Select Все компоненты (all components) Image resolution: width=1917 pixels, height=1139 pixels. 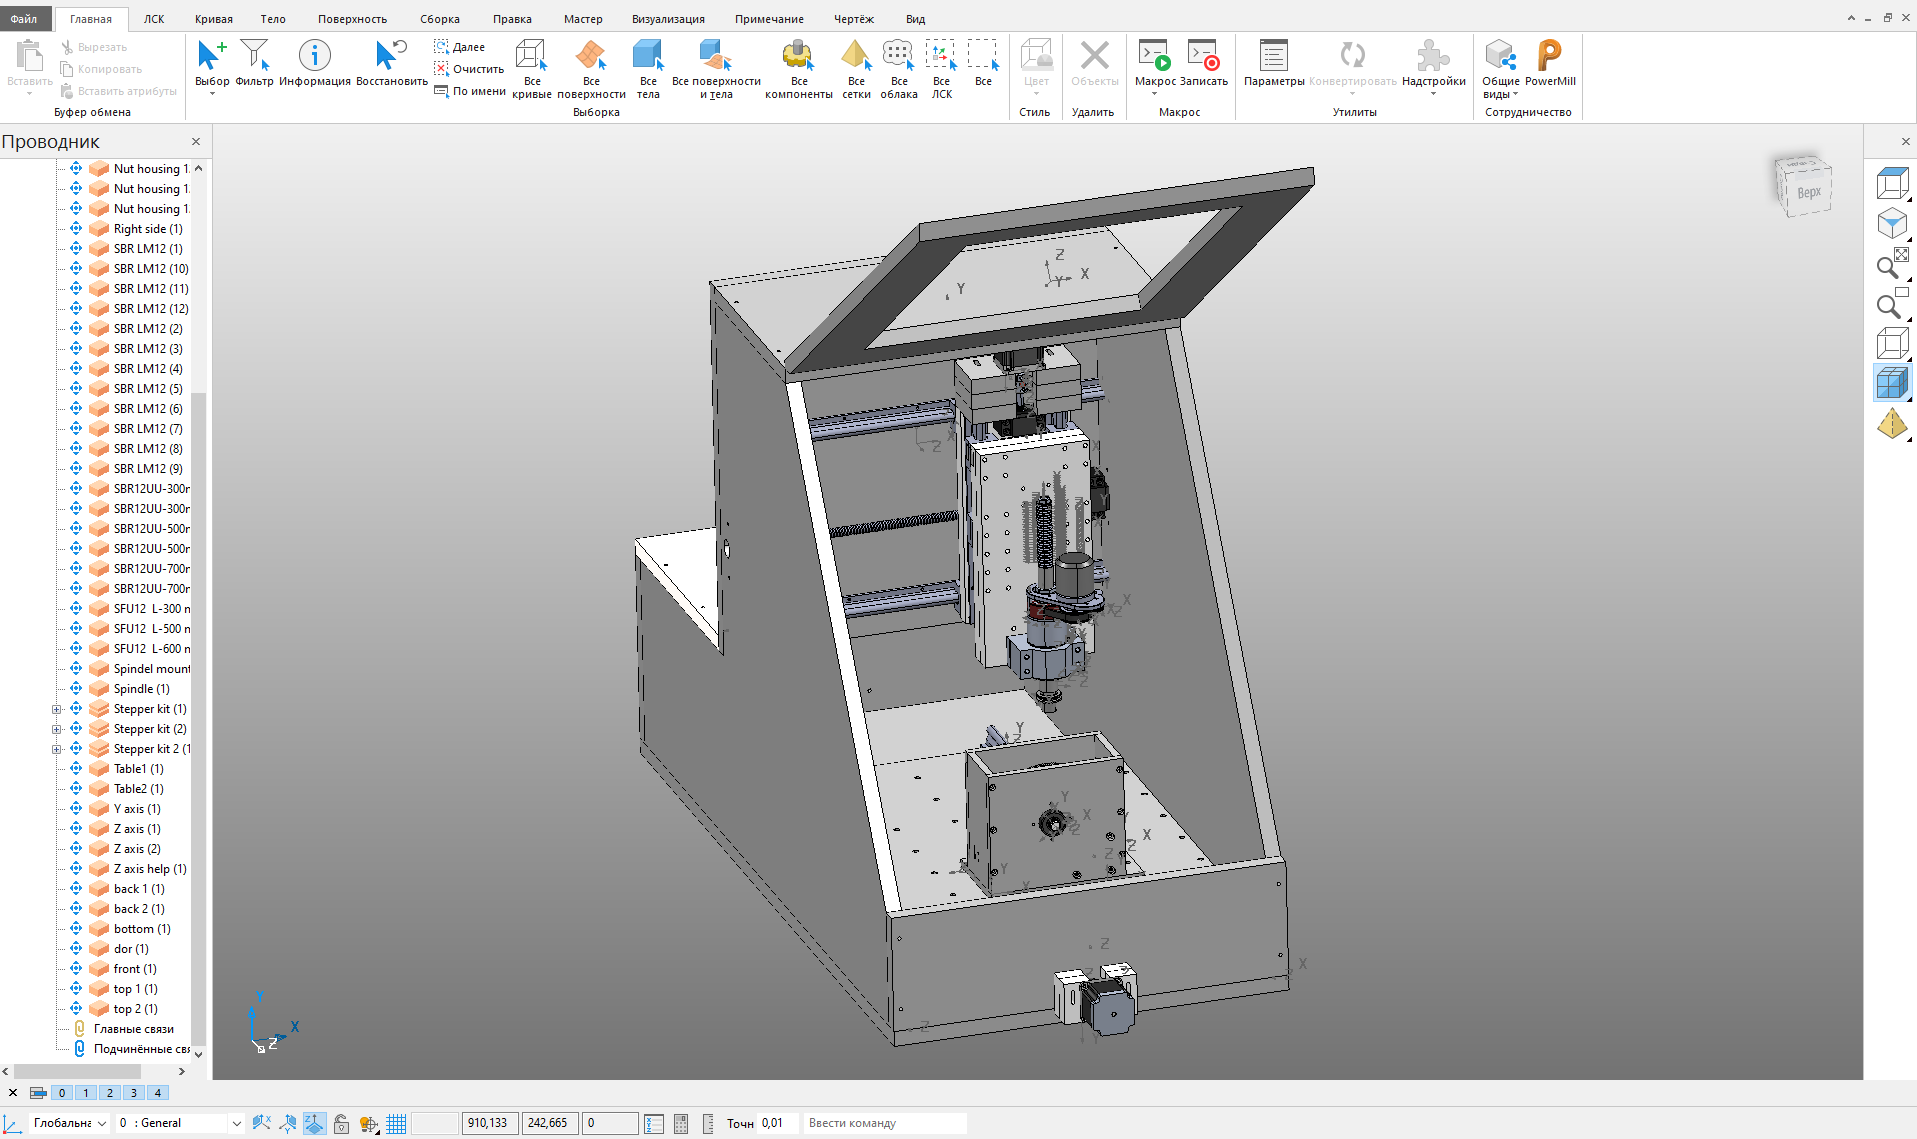798,69
